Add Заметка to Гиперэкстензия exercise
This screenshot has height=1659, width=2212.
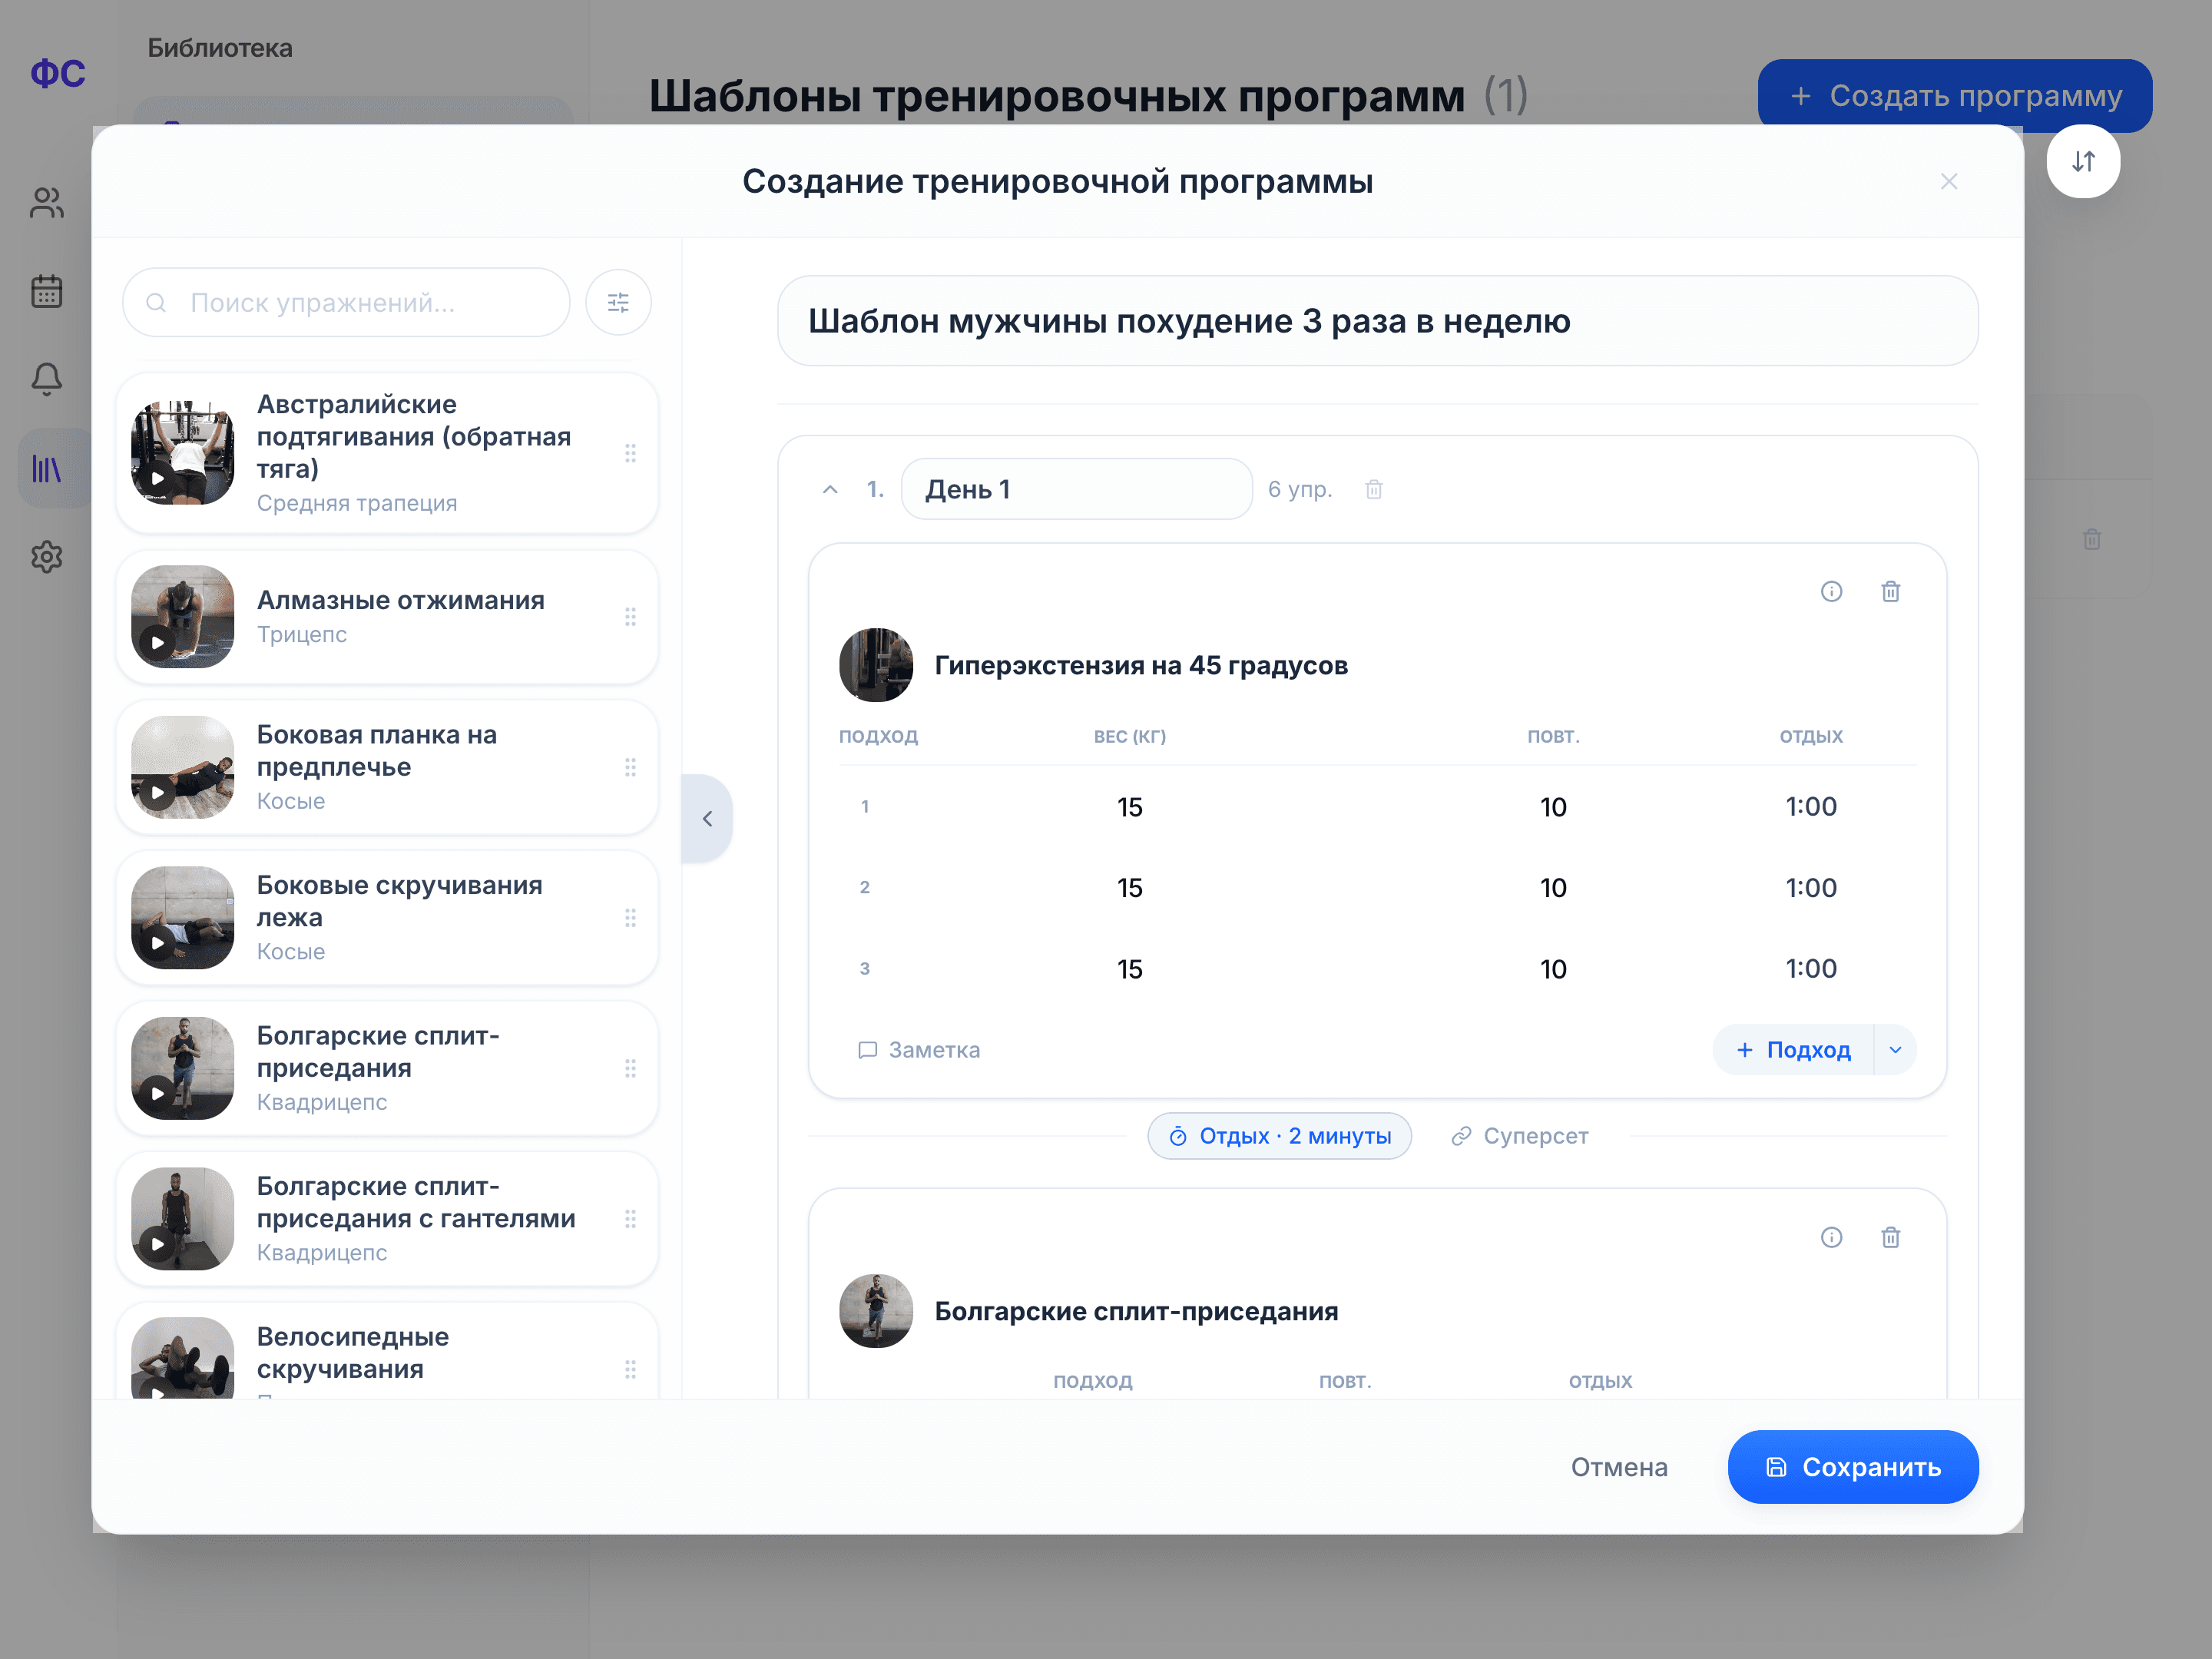point(918,1049)
